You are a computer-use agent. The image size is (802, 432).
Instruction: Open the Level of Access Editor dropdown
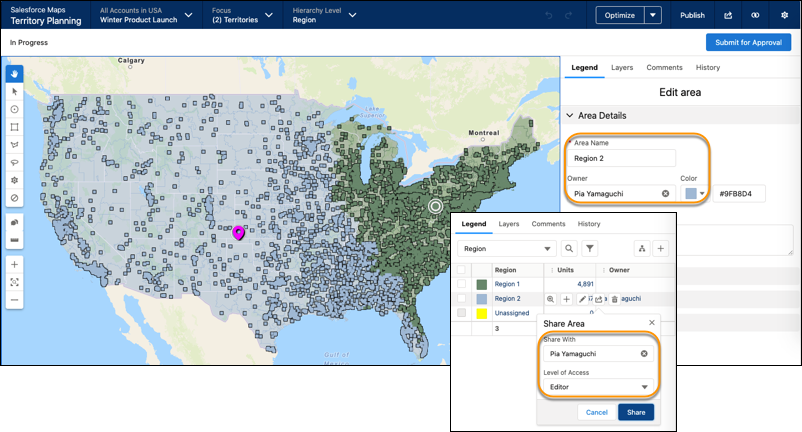click(598, 387)
